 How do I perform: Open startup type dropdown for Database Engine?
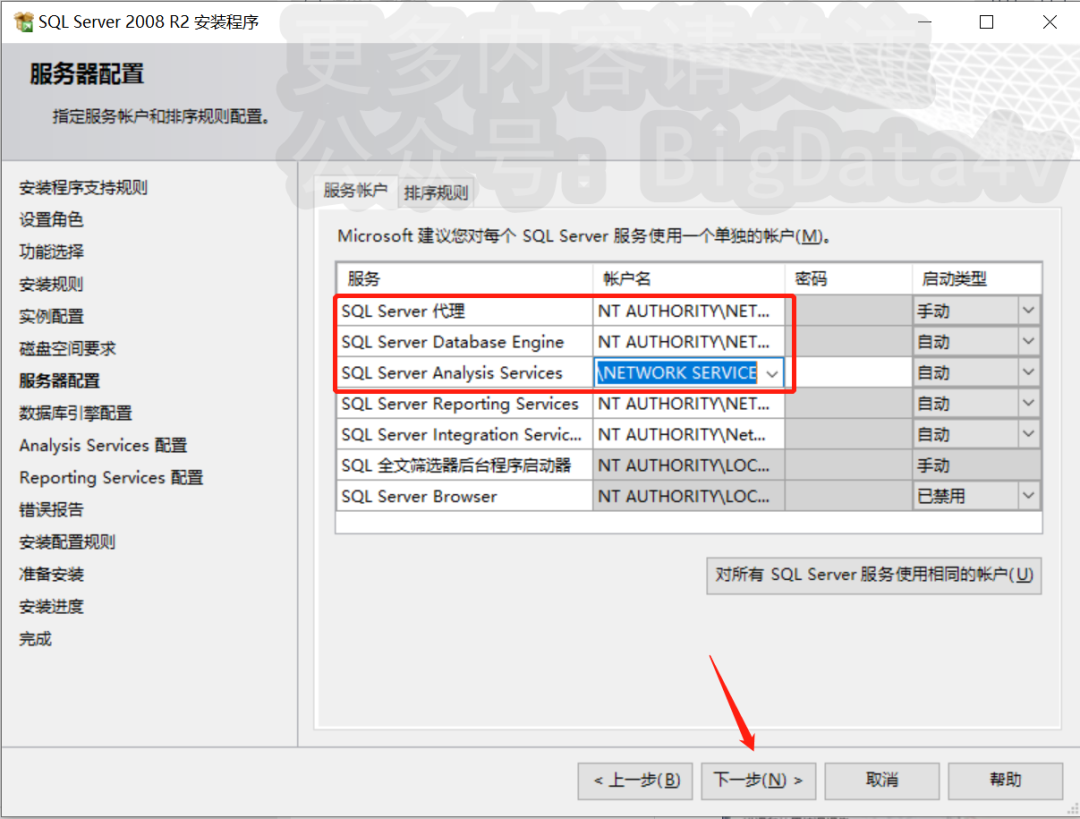click(1028, 342)
